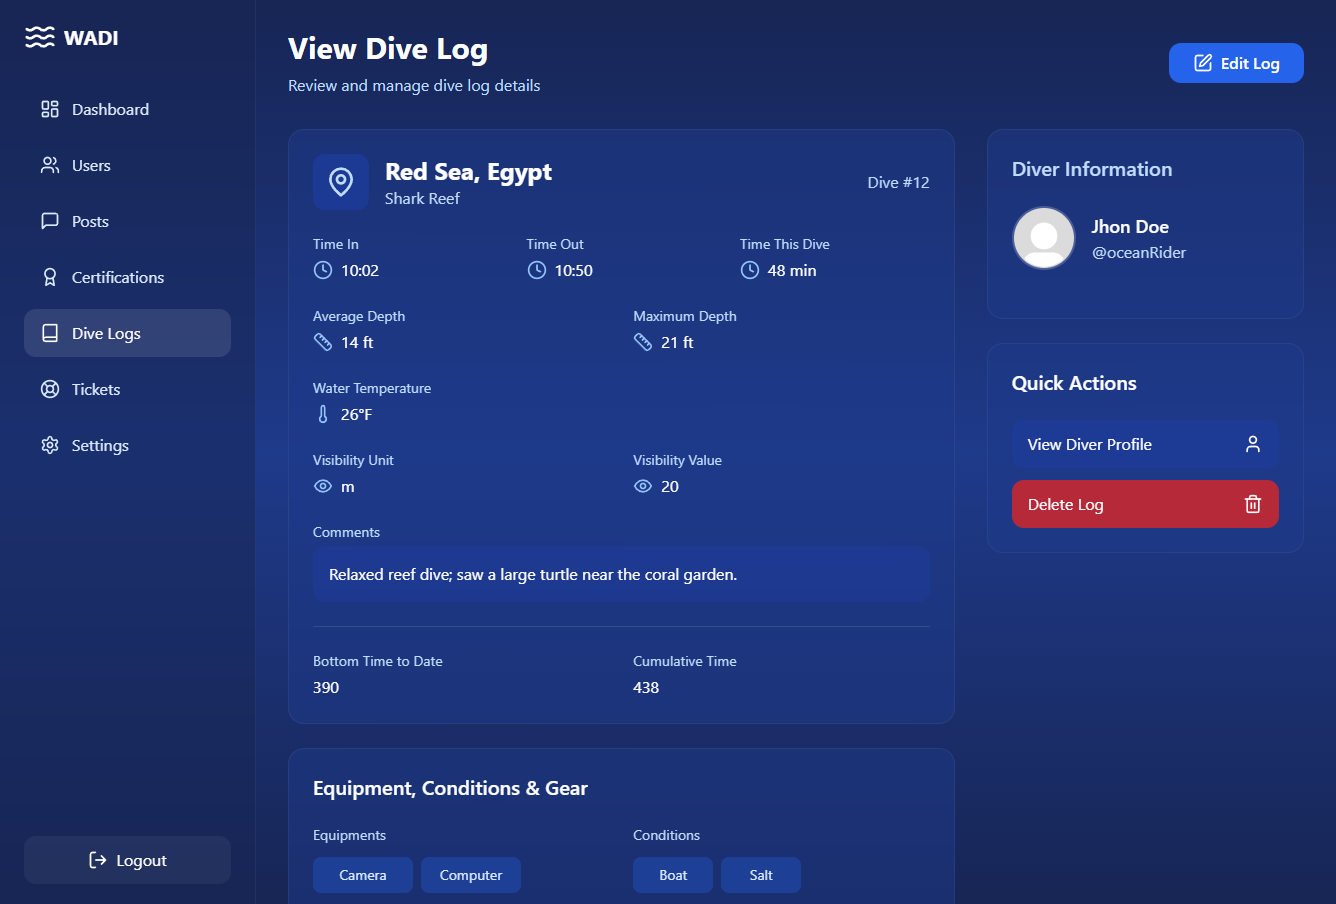Click the eye icon under Visibility Value
Viewport: 1336px width, 904px height.
tap(643, 486)
